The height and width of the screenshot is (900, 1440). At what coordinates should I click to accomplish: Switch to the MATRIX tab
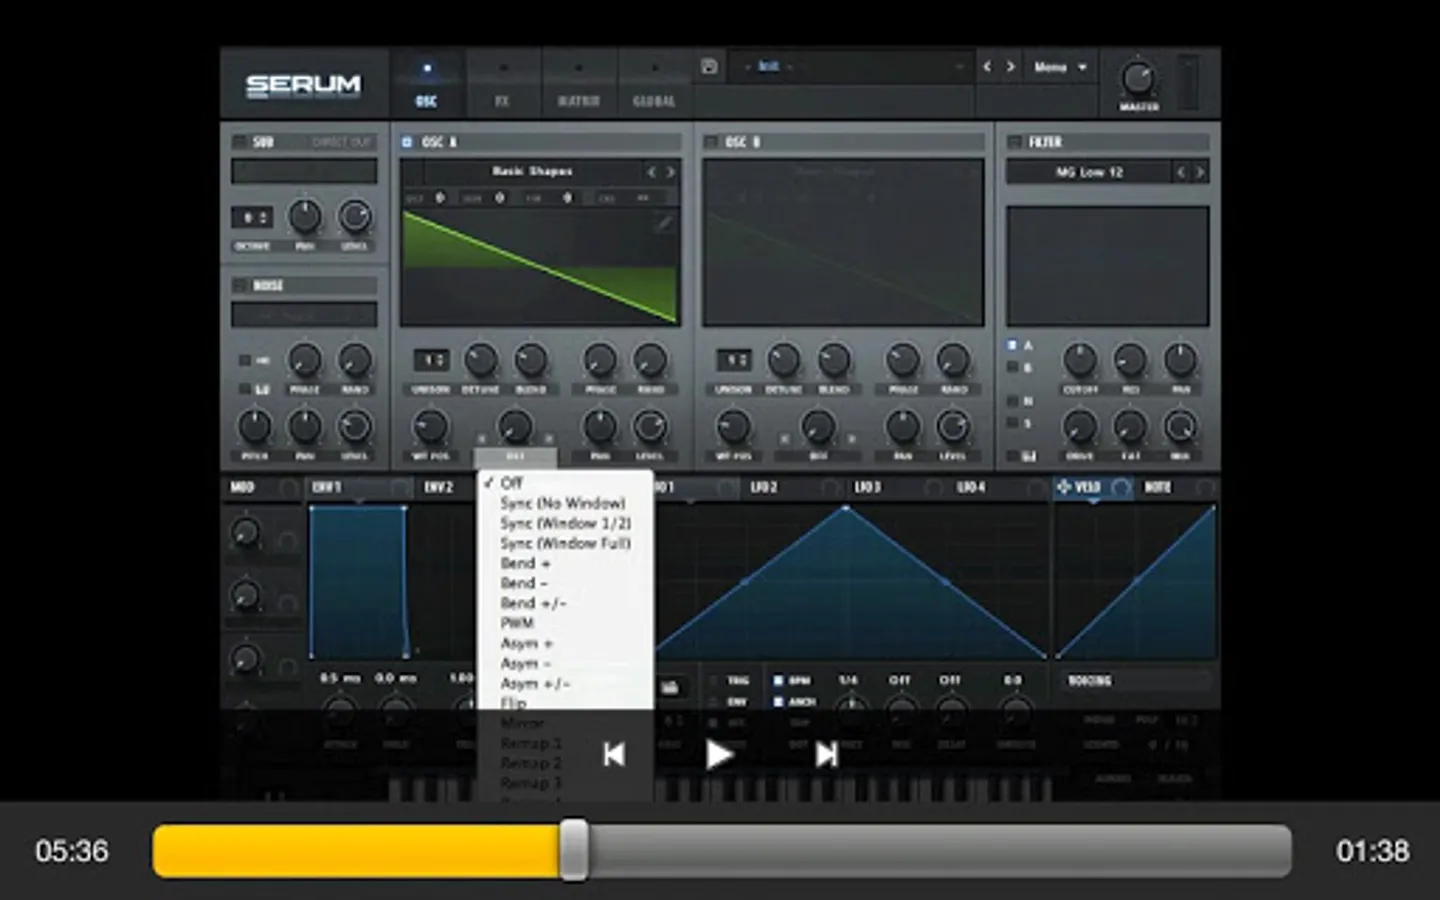click(578, 84)
